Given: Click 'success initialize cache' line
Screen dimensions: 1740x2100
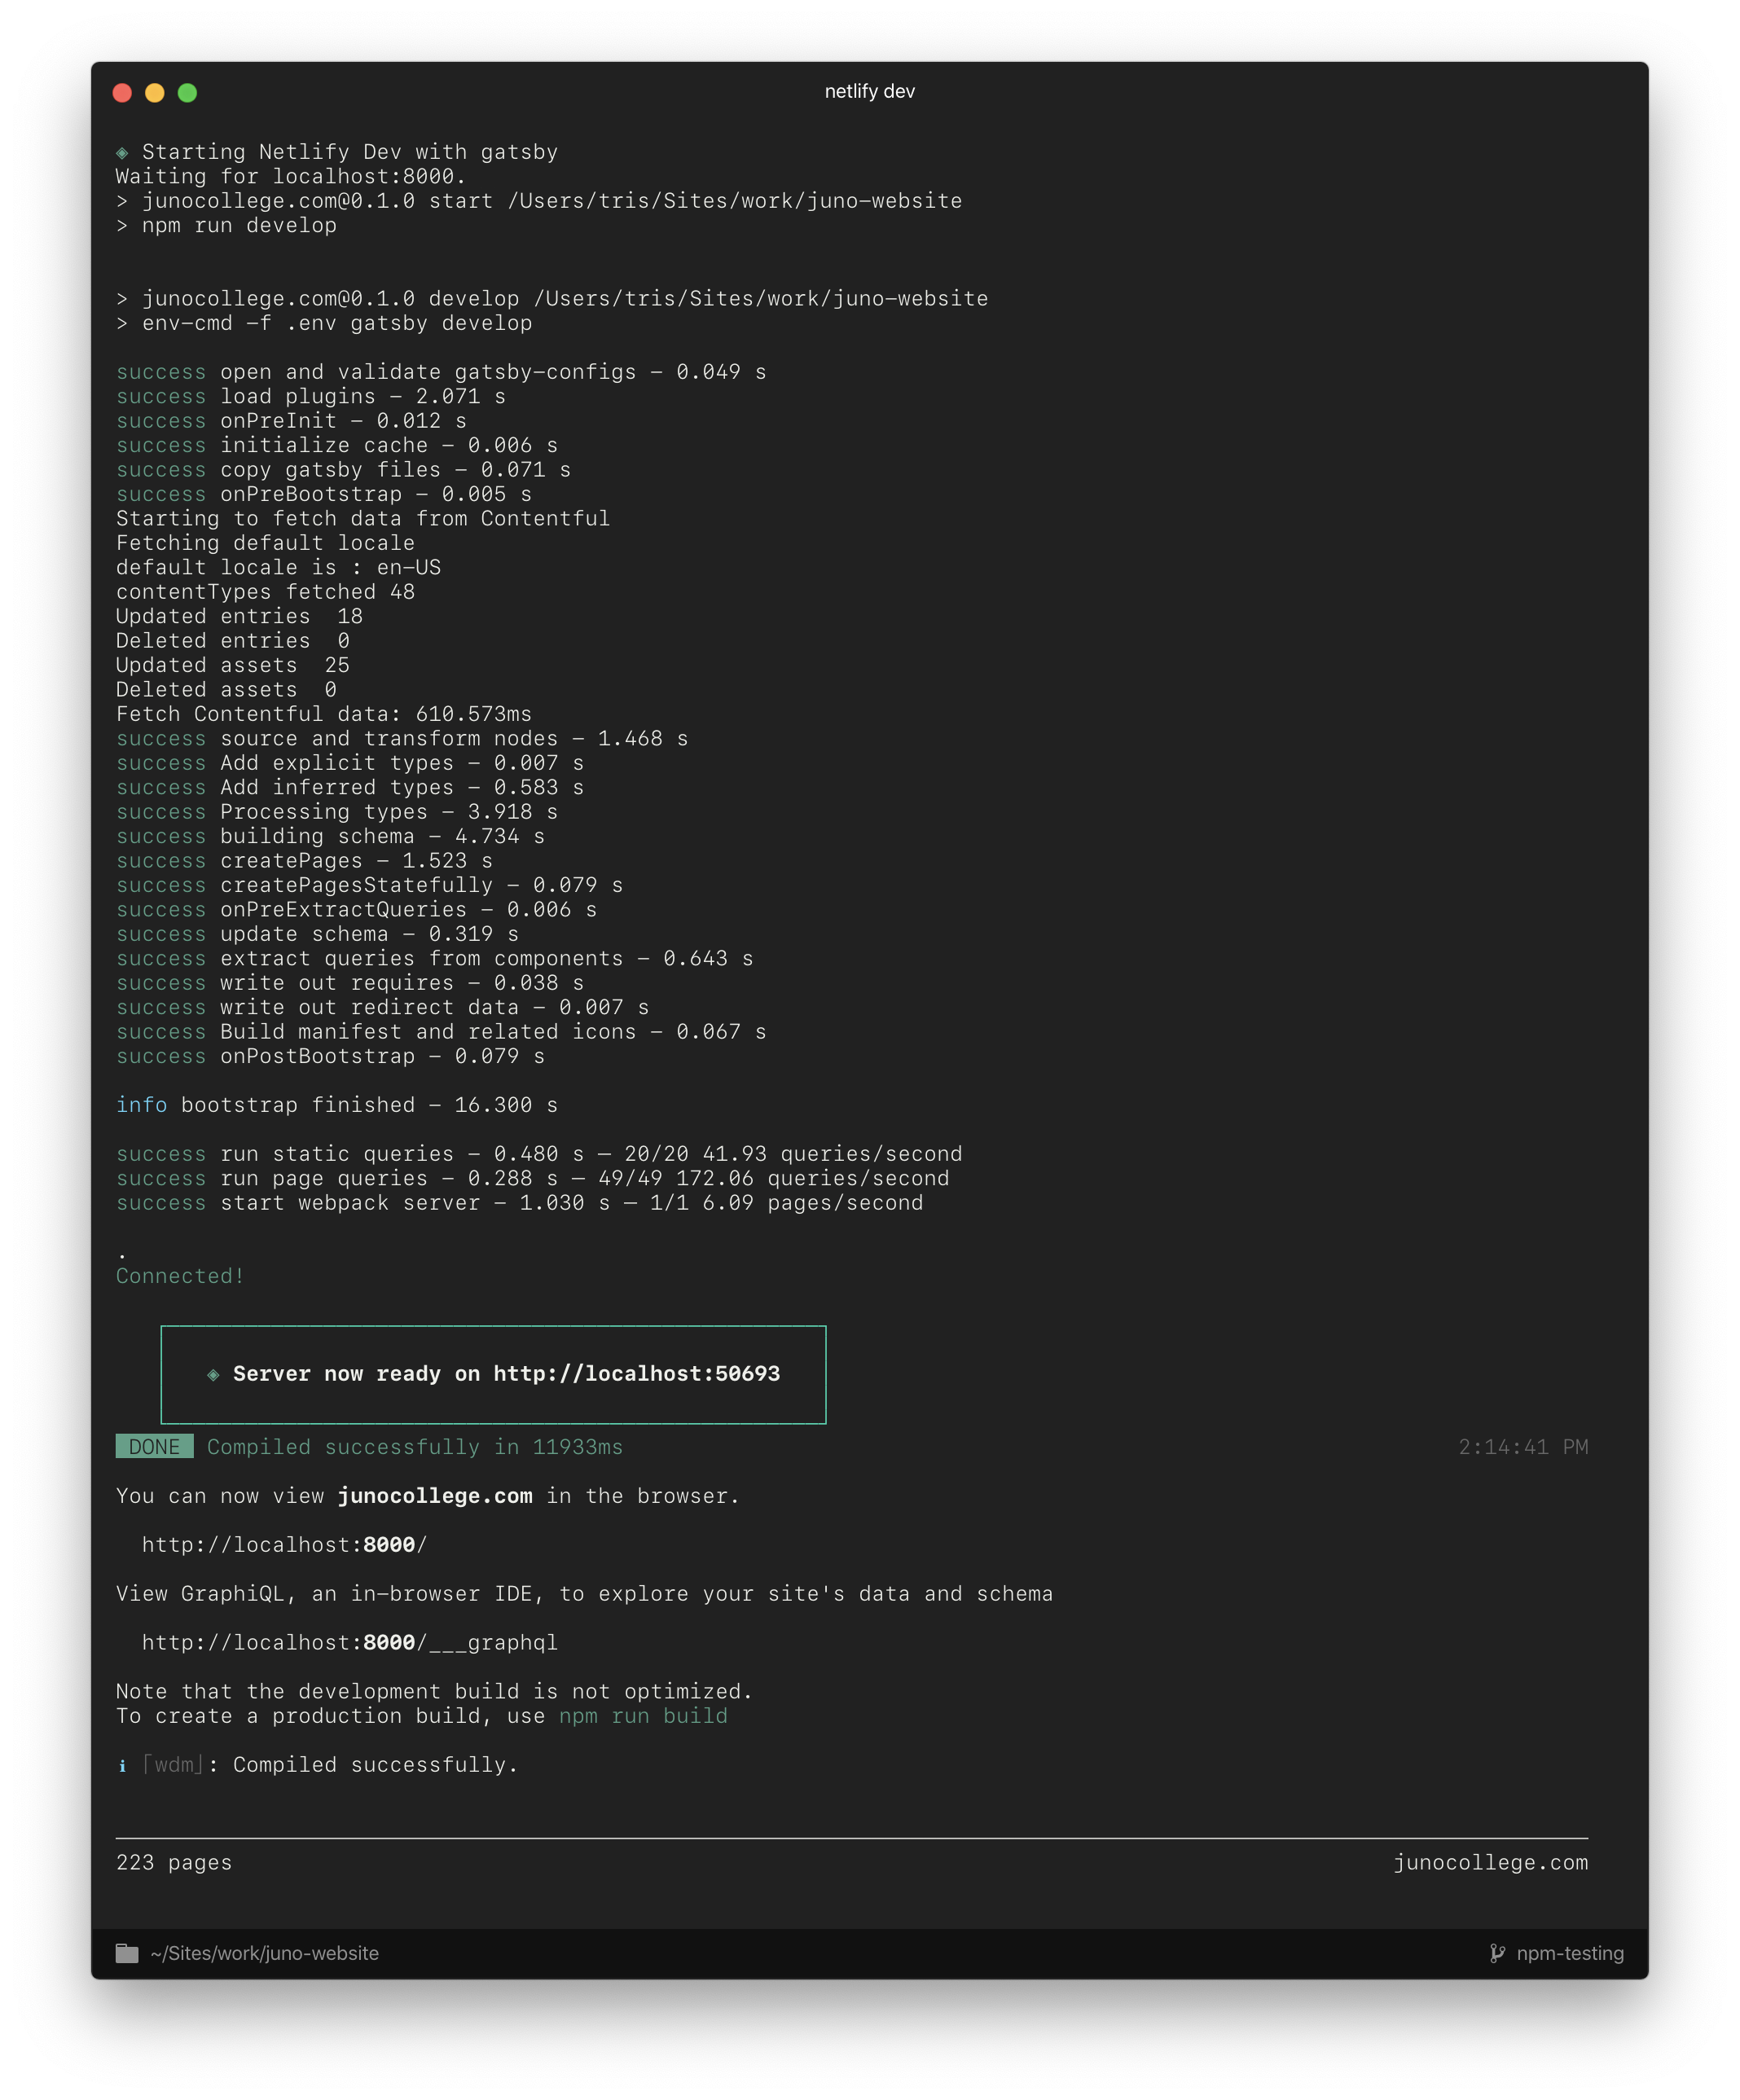Looking at the screenshot, I should click(x=337, y=445).
